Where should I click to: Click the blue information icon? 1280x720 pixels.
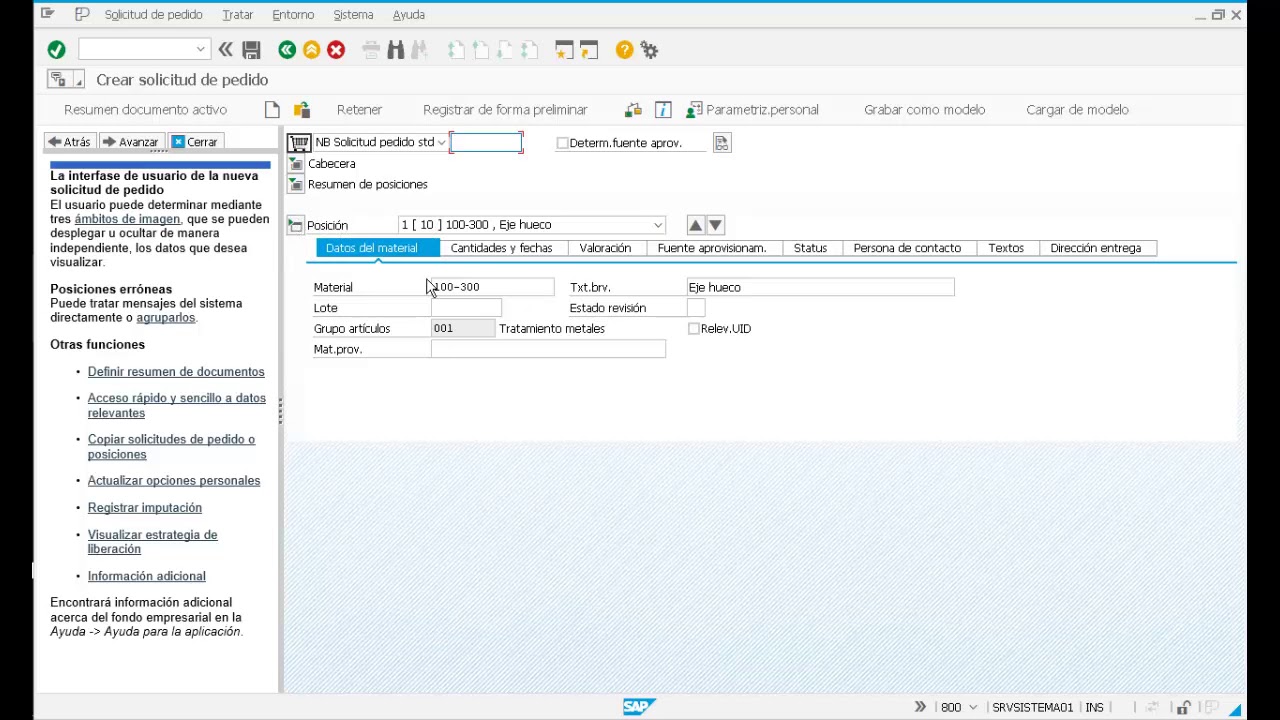pos(662,110)
